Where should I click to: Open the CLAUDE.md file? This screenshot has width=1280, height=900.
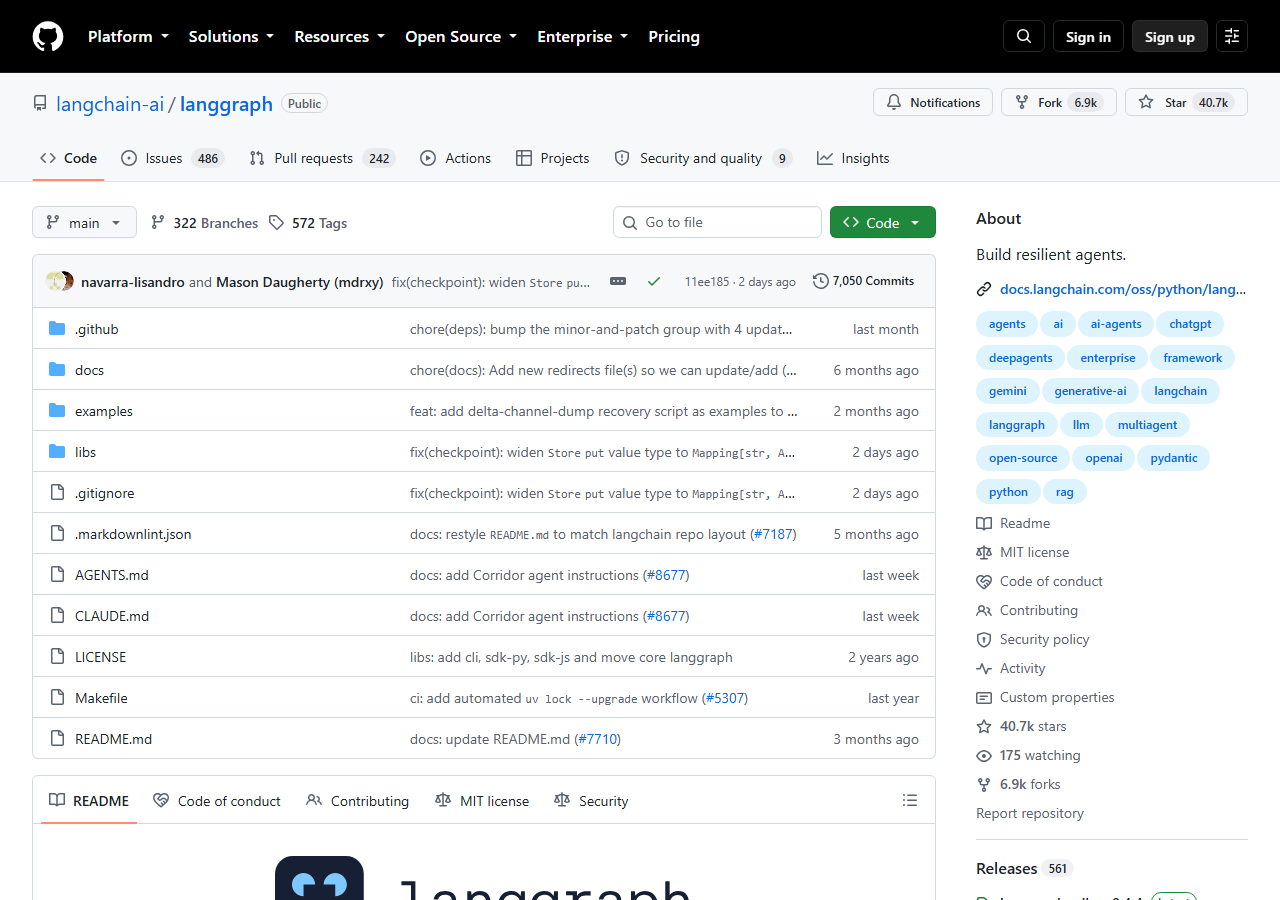pos(112,616)
